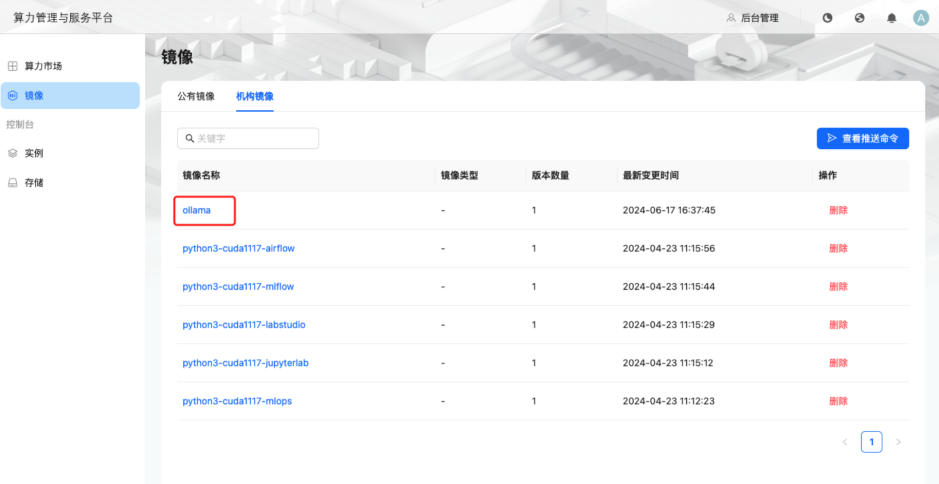Open the user avatar menu
Screen dimensions: 939x484
[x=921, y=18]
